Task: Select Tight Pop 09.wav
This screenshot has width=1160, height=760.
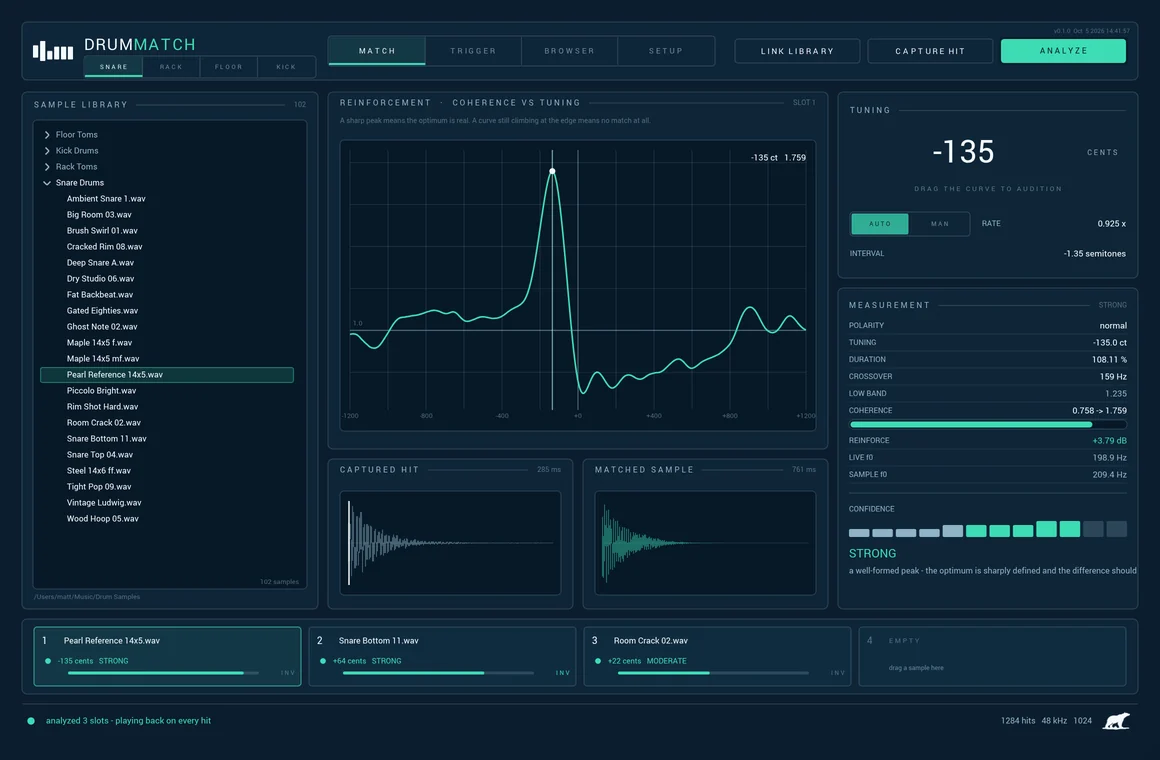Action: (x=166, y=487)
